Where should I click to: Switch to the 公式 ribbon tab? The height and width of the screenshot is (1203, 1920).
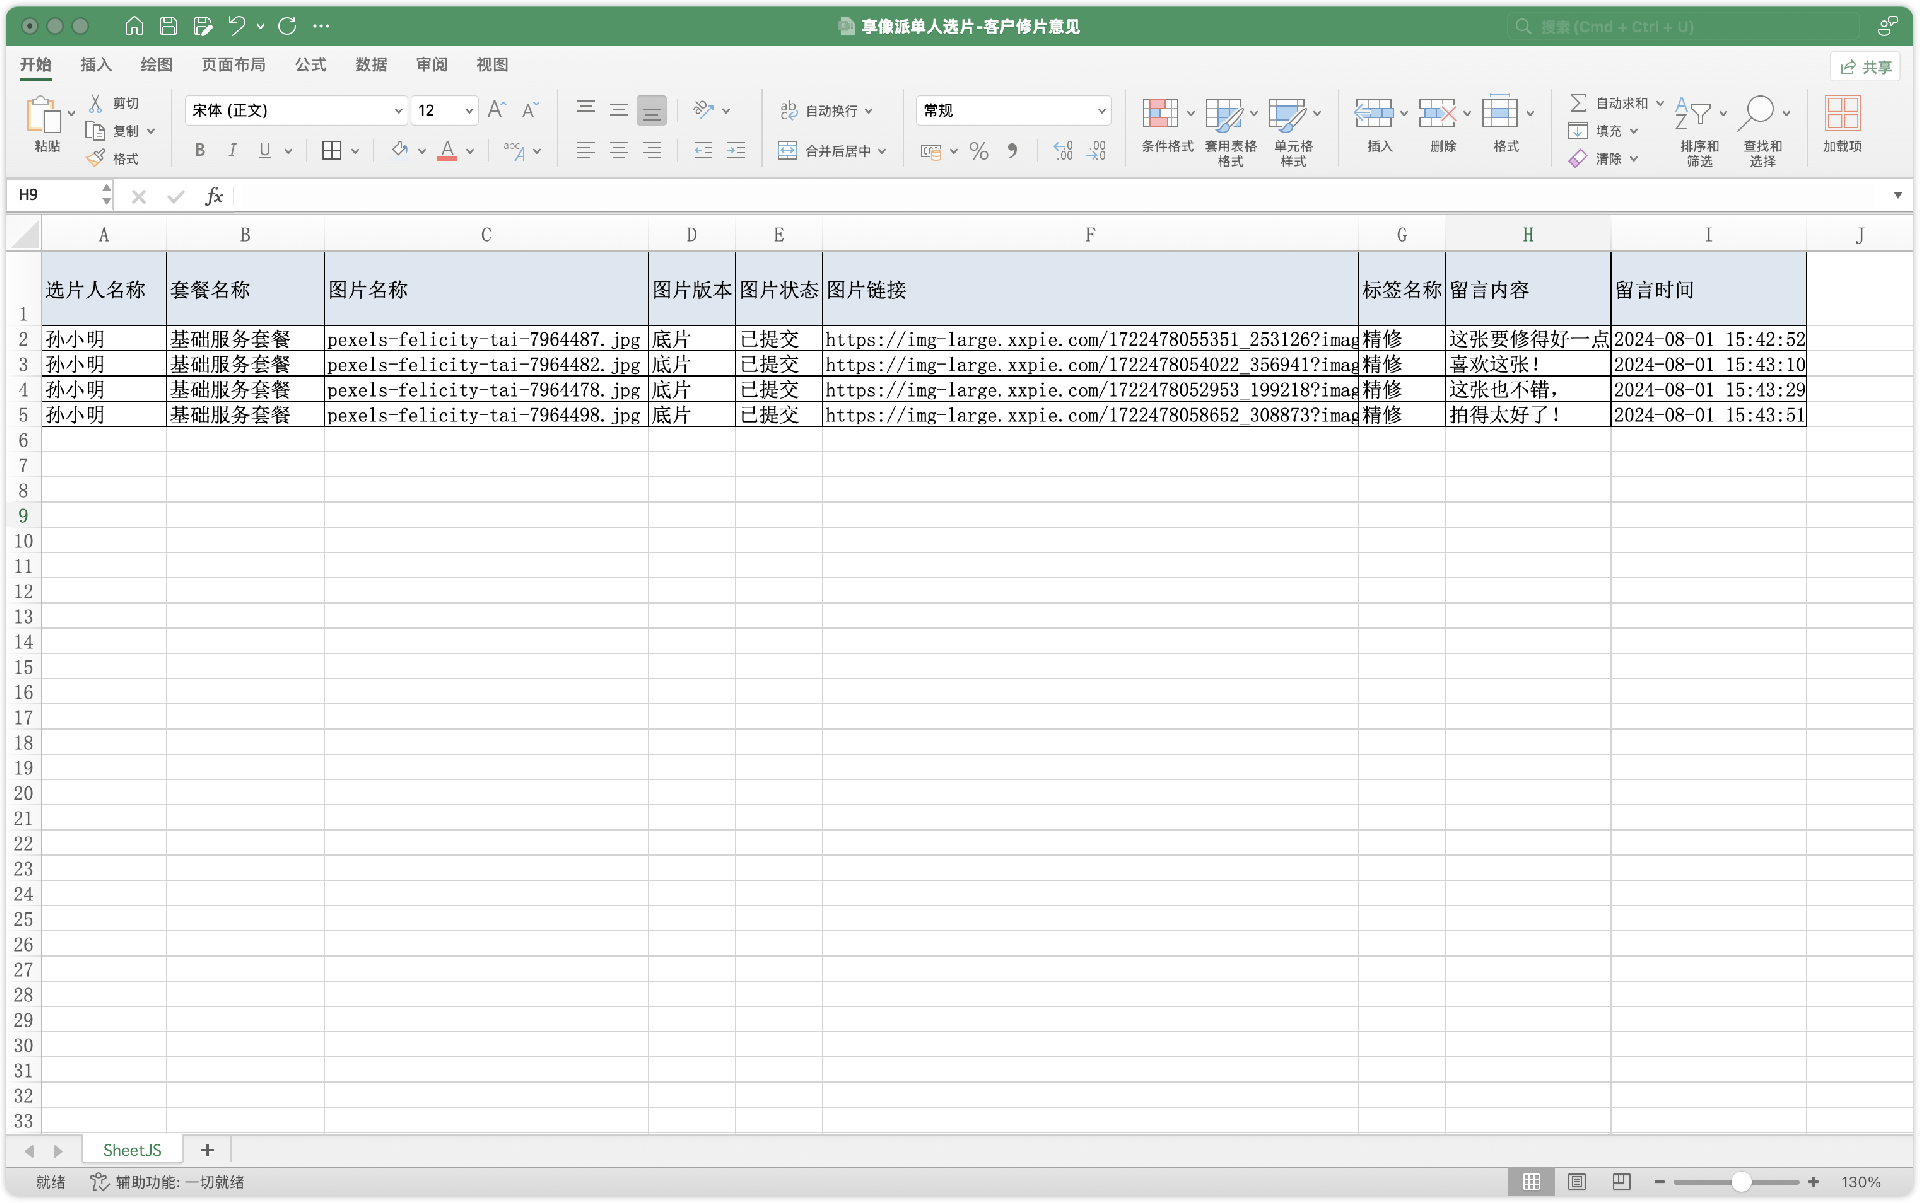310,65
